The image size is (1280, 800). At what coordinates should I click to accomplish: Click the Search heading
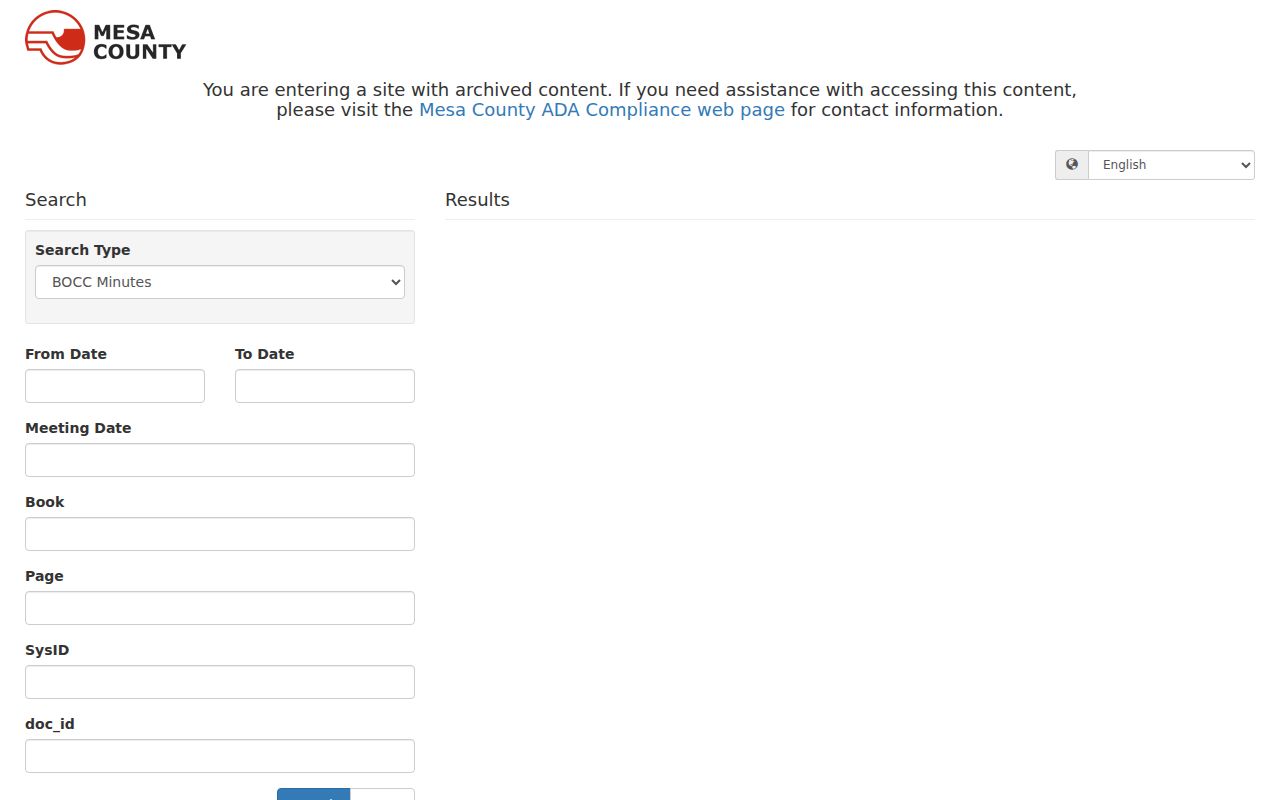pyautogui.click(x=56, y=200)
